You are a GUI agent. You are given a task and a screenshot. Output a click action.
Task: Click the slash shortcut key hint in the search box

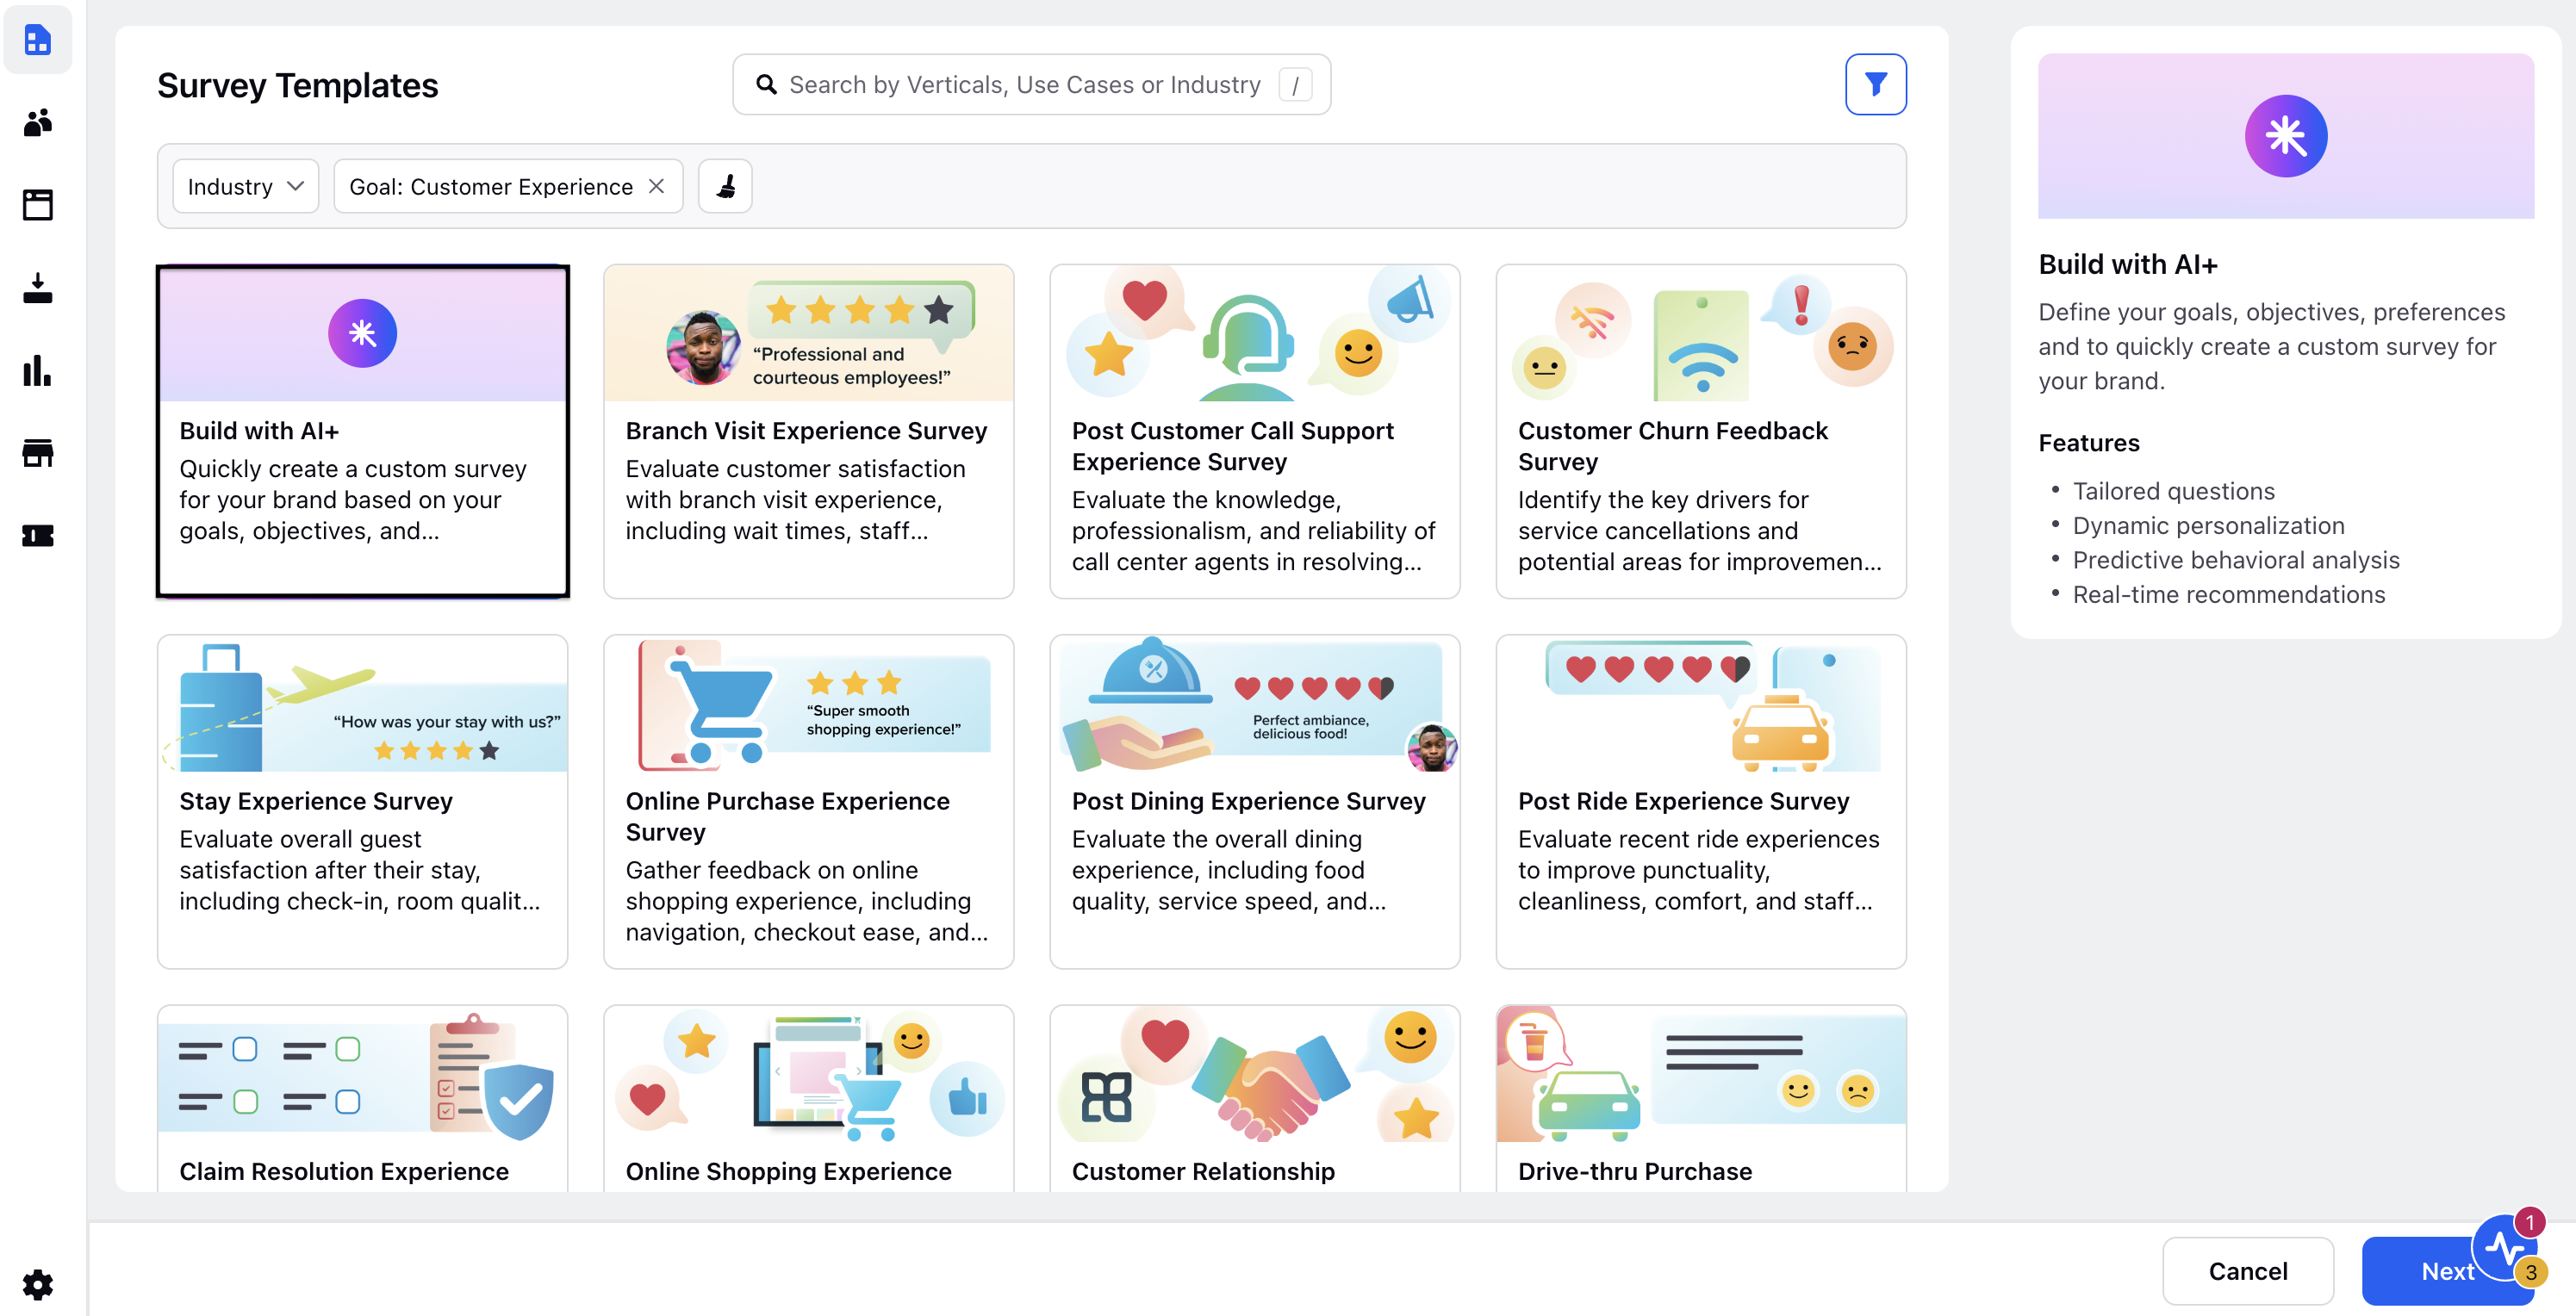coord(1295,85)
